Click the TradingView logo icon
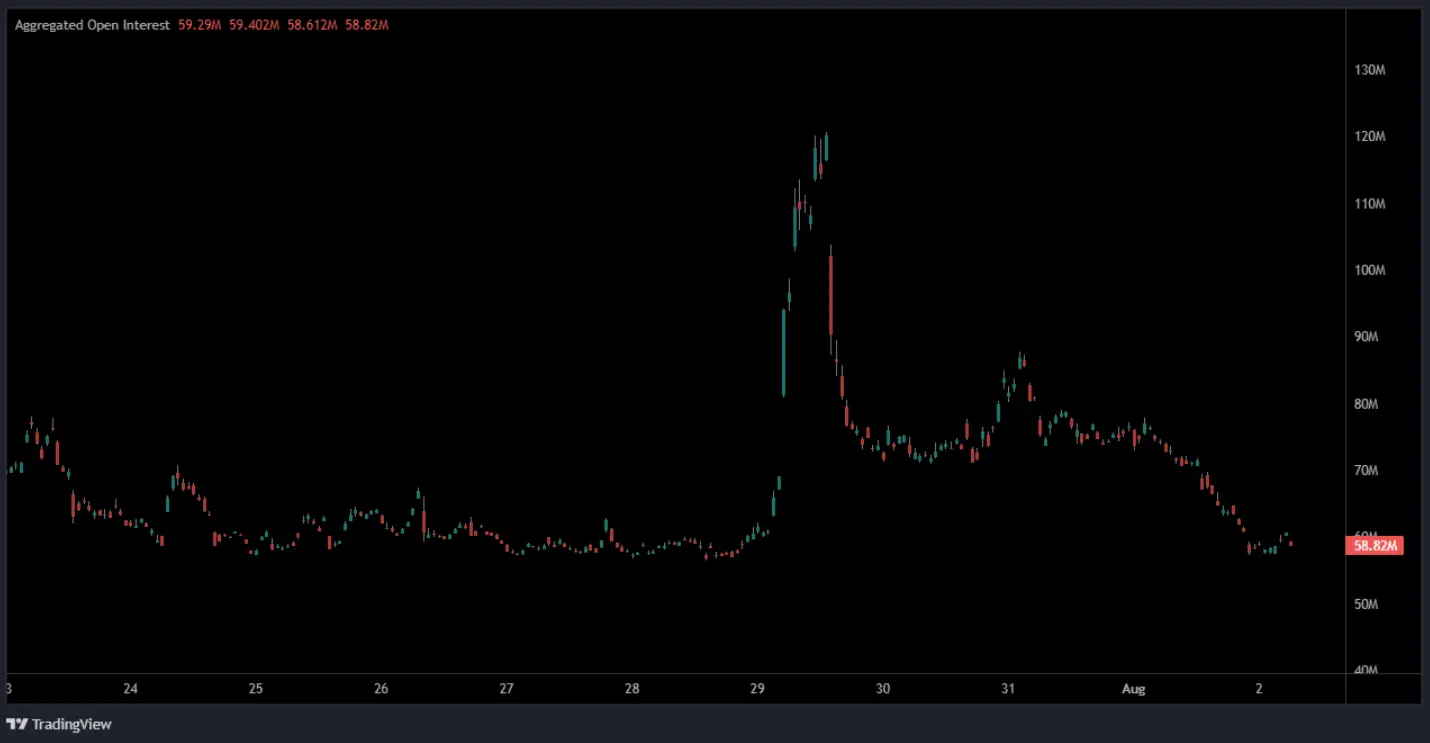Image resolution: width=1430 pixels, height=743 pixels. (x=17, y=724)
